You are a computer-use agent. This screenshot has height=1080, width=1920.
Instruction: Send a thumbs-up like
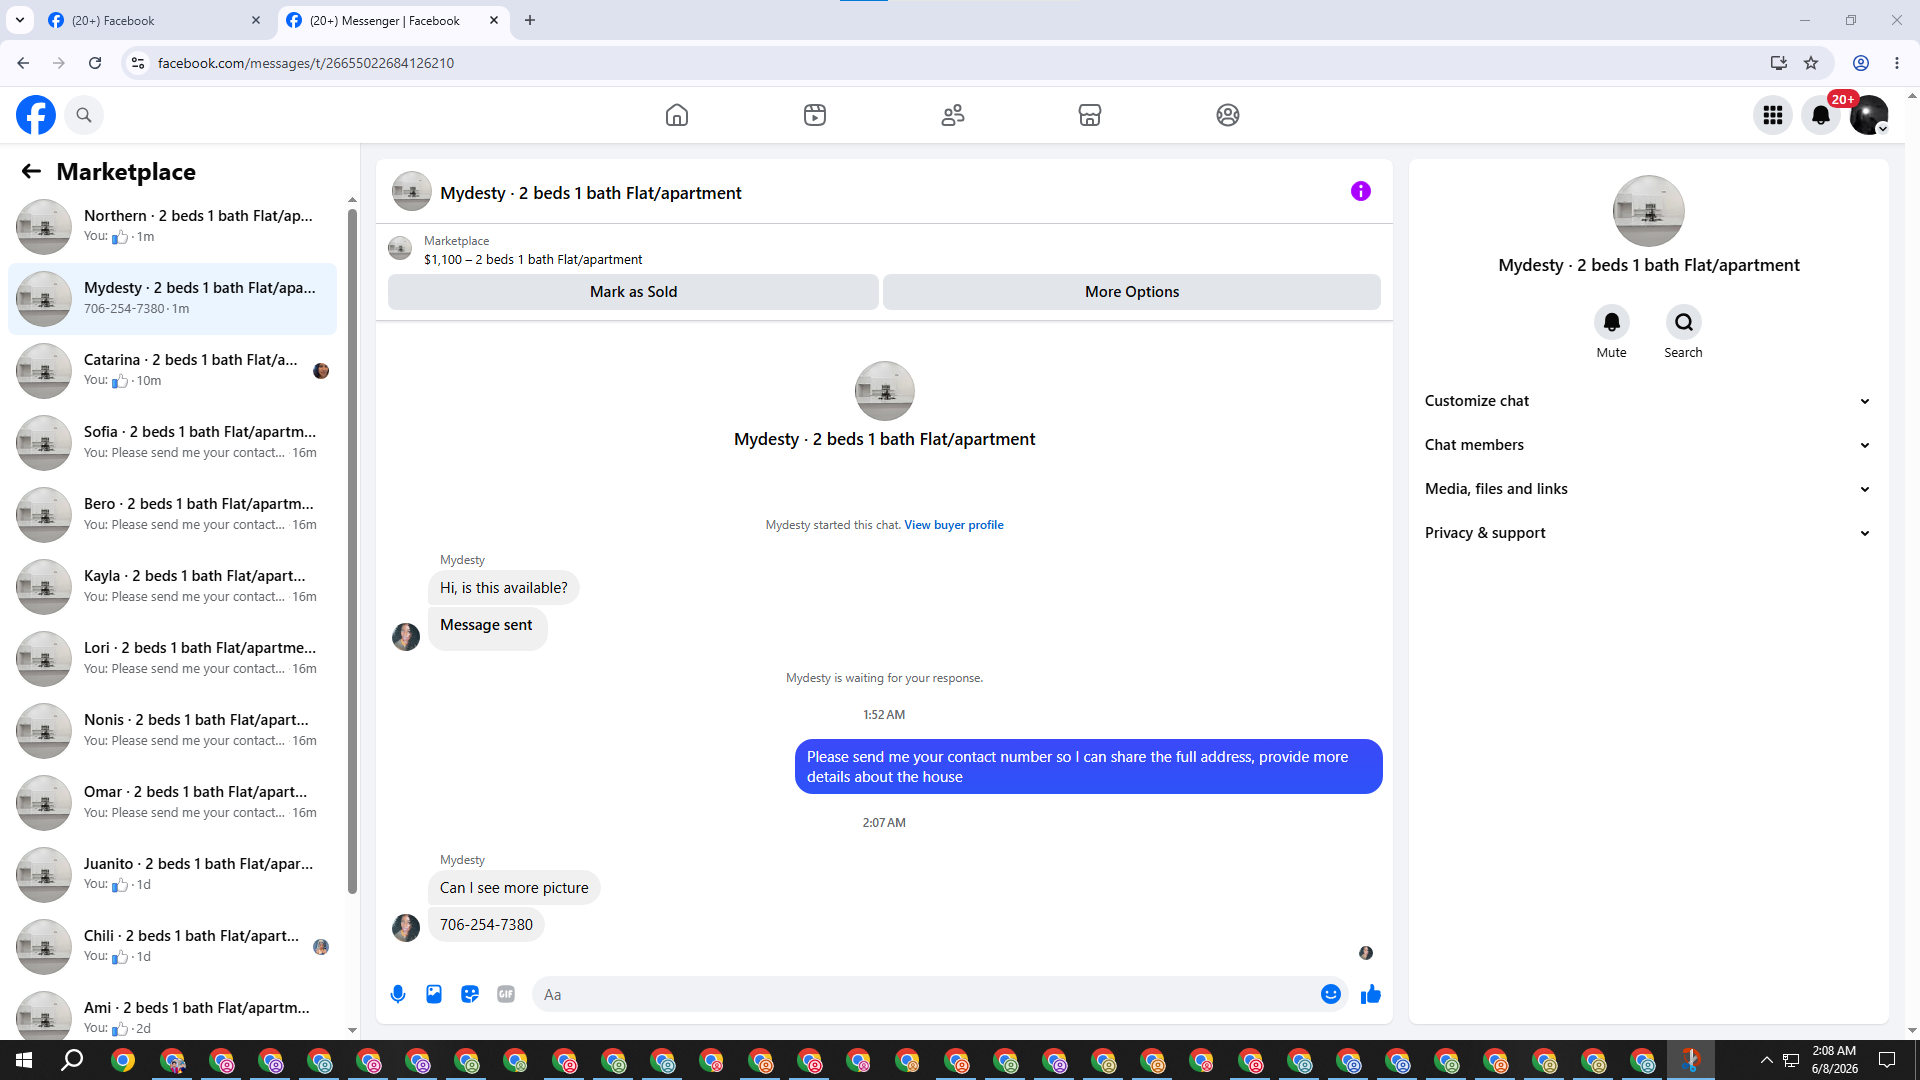coord(1371,994)
